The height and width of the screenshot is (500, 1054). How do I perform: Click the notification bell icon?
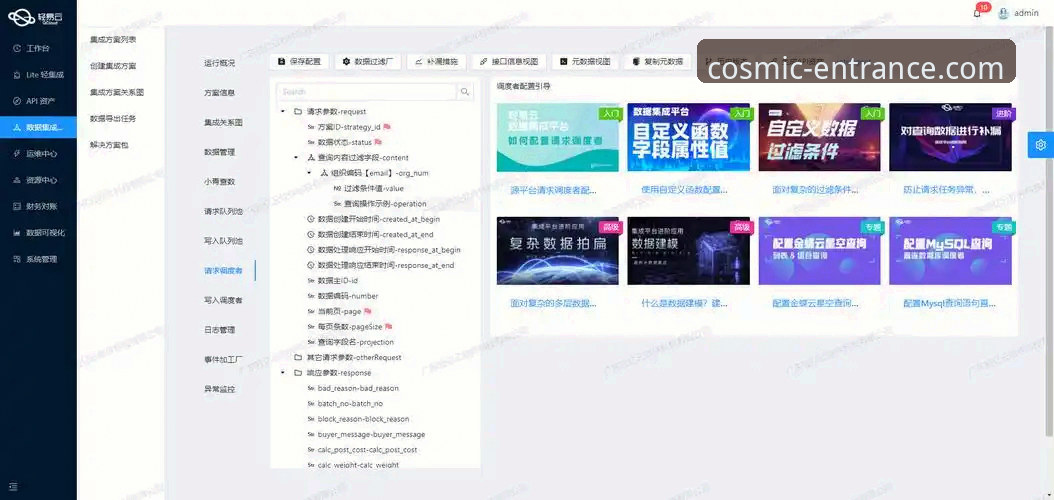[977, 13]
